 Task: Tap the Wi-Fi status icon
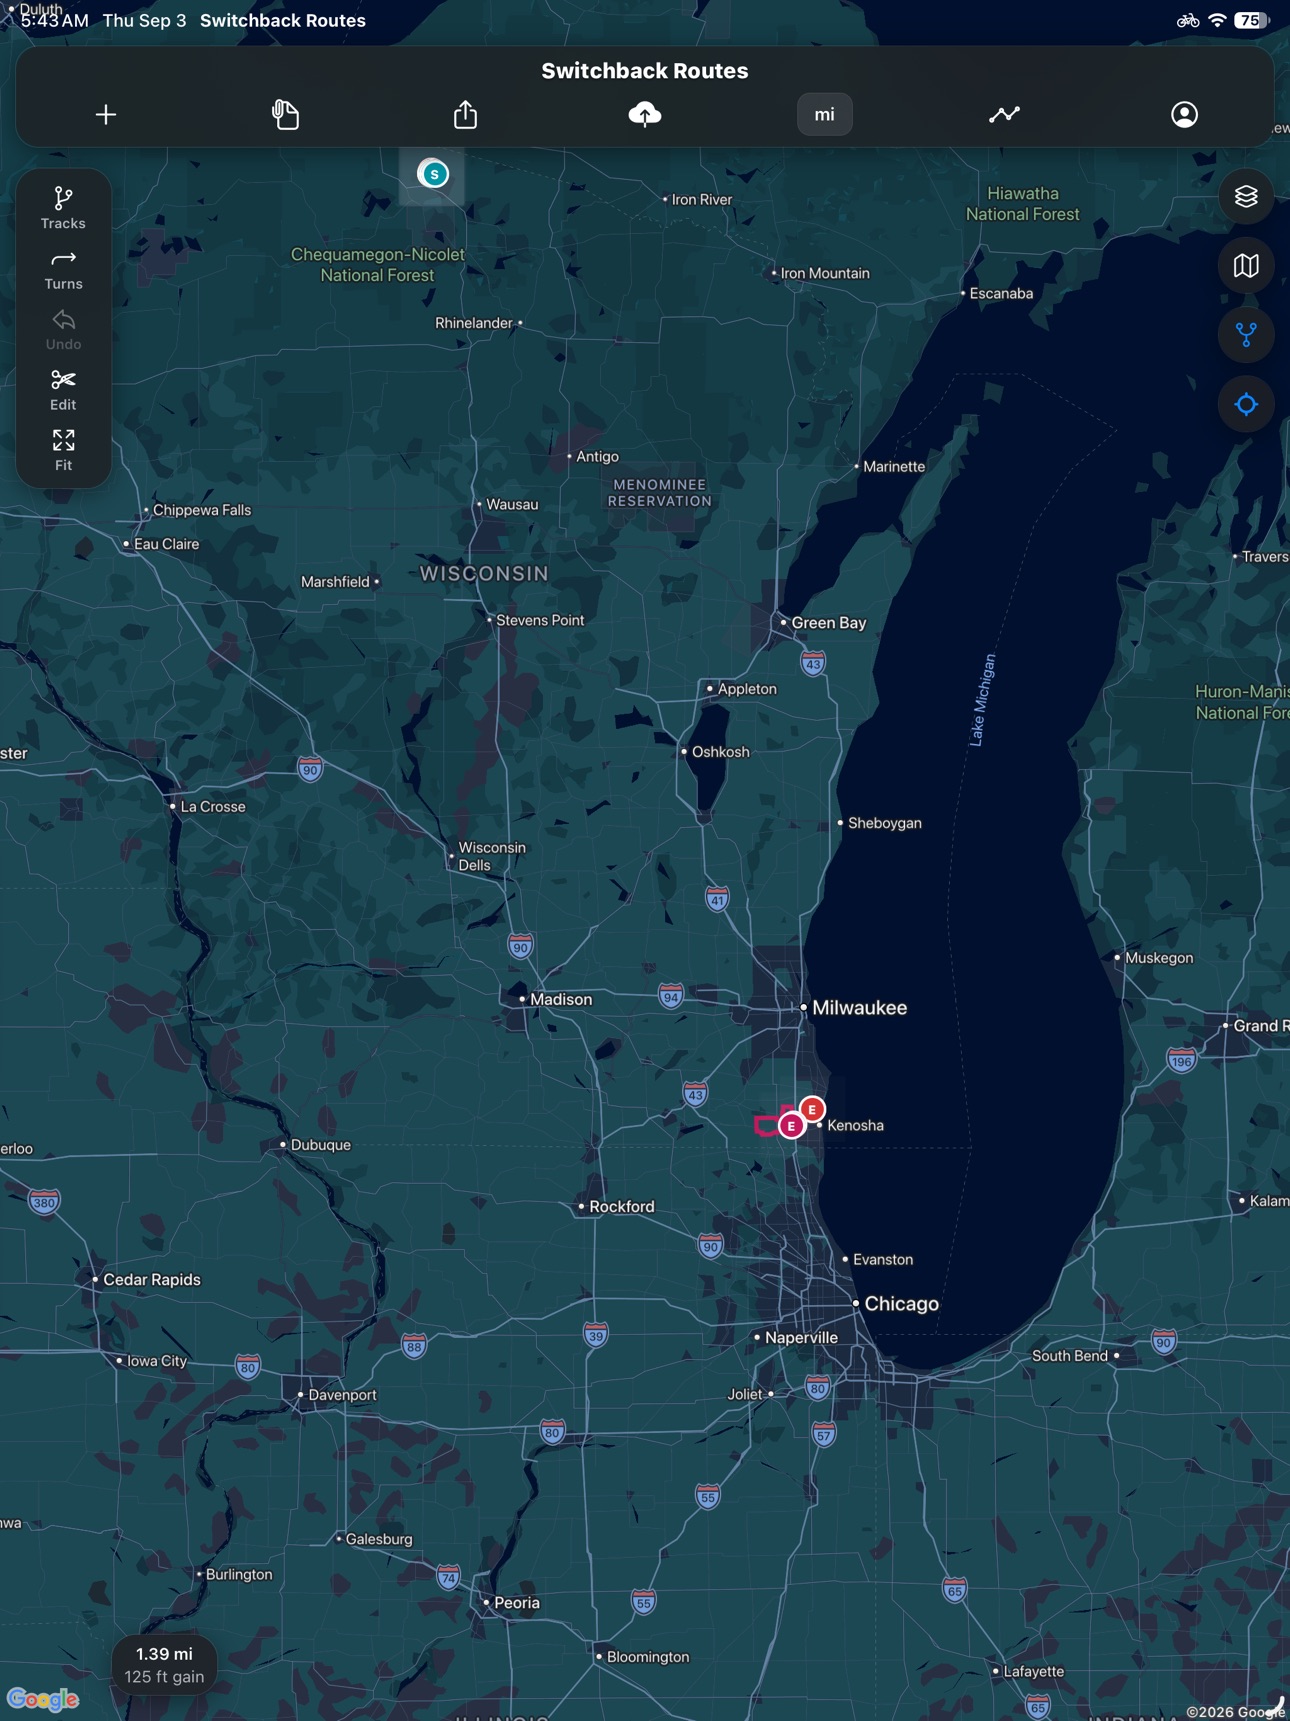coord(1217,20)
